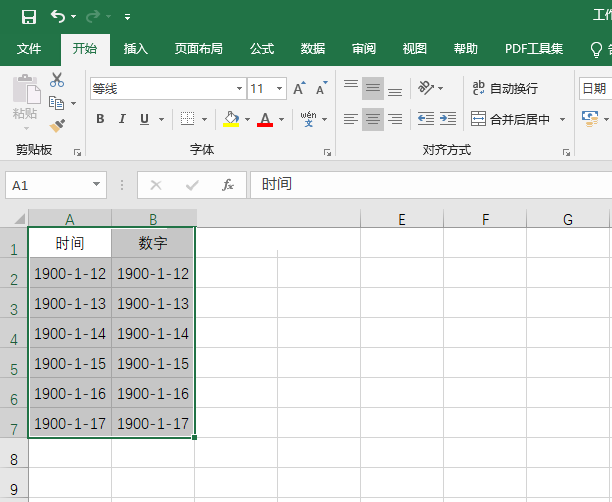This screenshot has width=612, height=502.
Task: Open 合并后居中 dropdown arrow
Action: pyautogui.click(x=562, y=119)
